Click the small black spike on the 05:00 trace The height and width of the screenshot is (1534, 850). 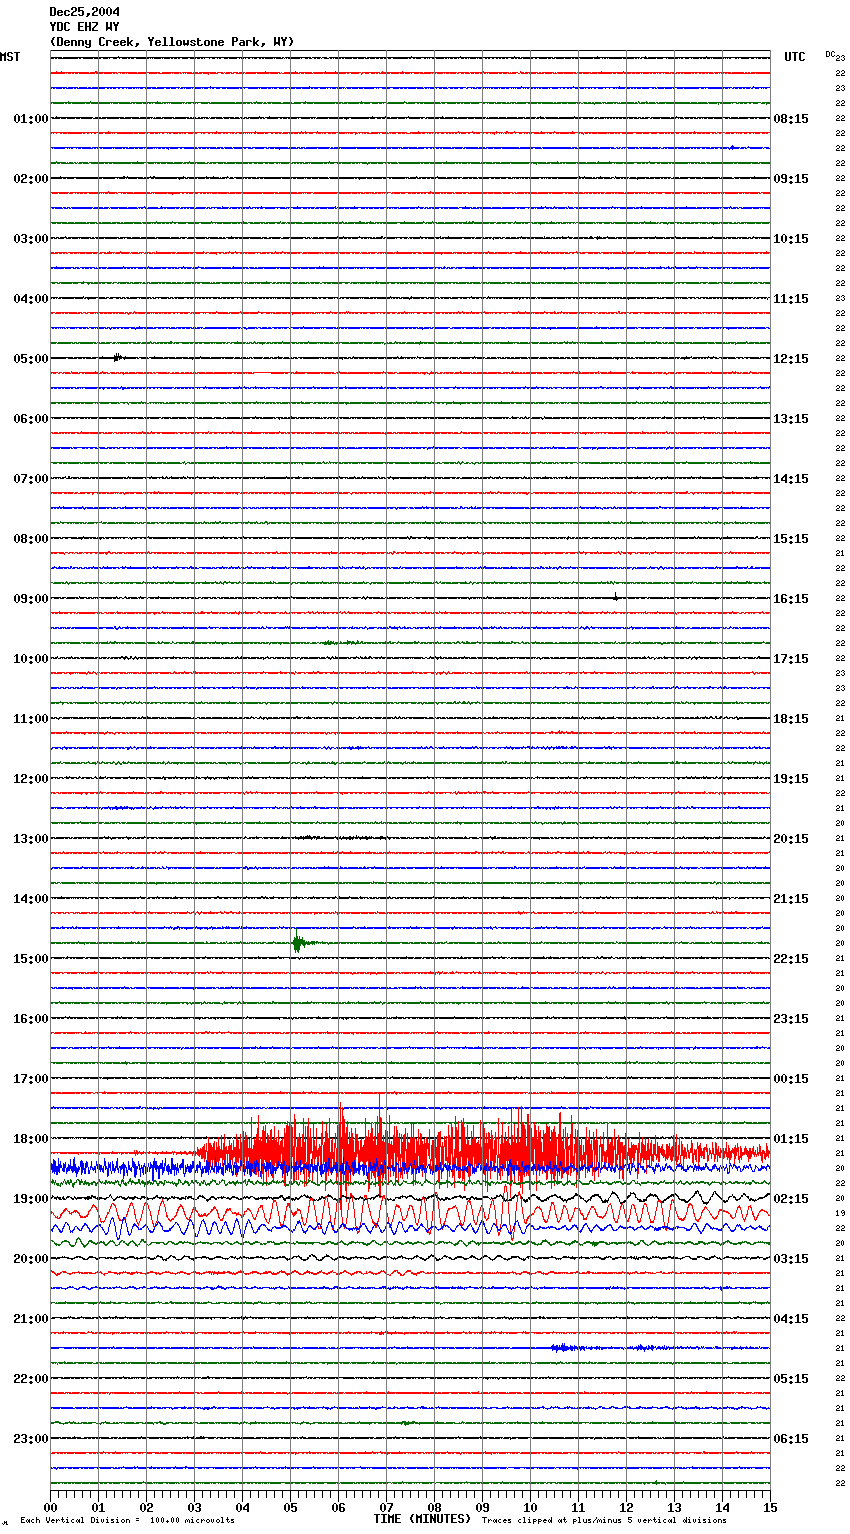118,357
